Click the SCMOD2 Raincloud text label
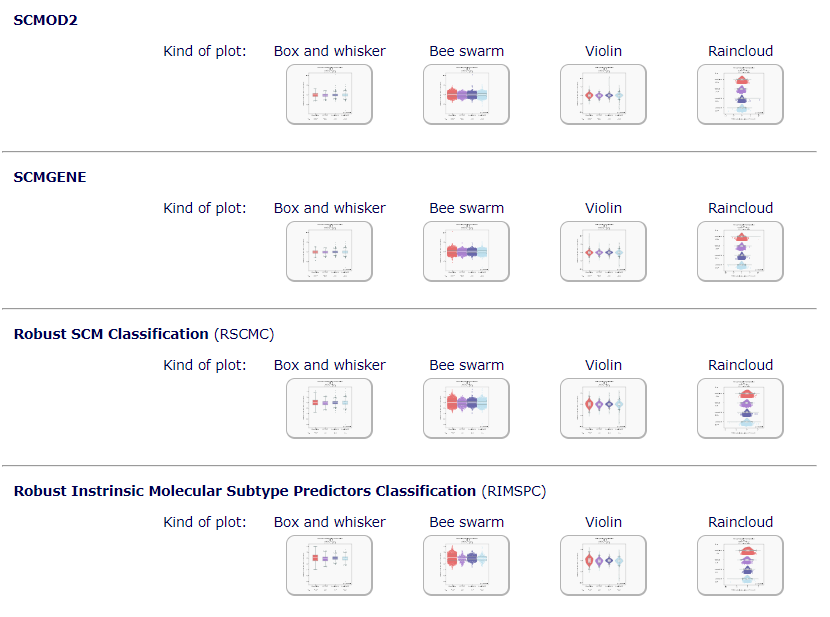This screenshot has width=830, height=617. [741, 51]
